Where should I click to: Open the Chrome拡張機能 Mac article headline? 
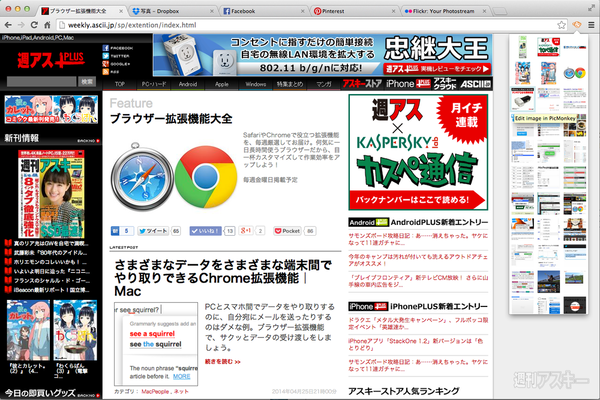click(223, 278)
